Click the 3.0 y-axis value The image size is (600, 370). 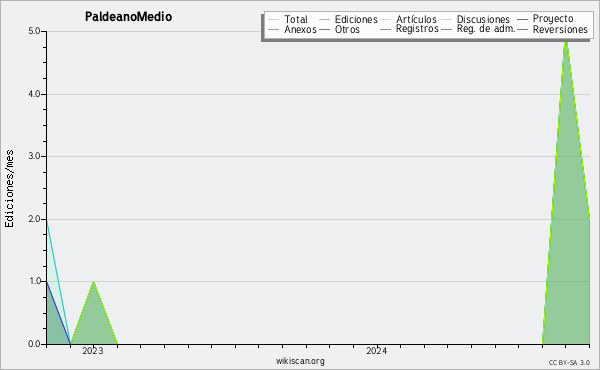[x=34, y=156]
